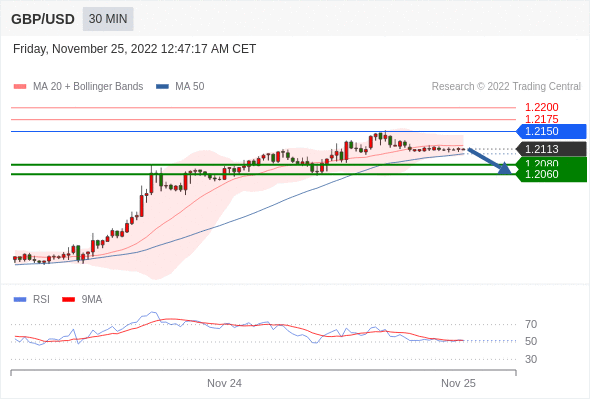The image size is (590, 400).
Task: Click the blue RSI legend color swatch
Action: click(x=20, y=300)
